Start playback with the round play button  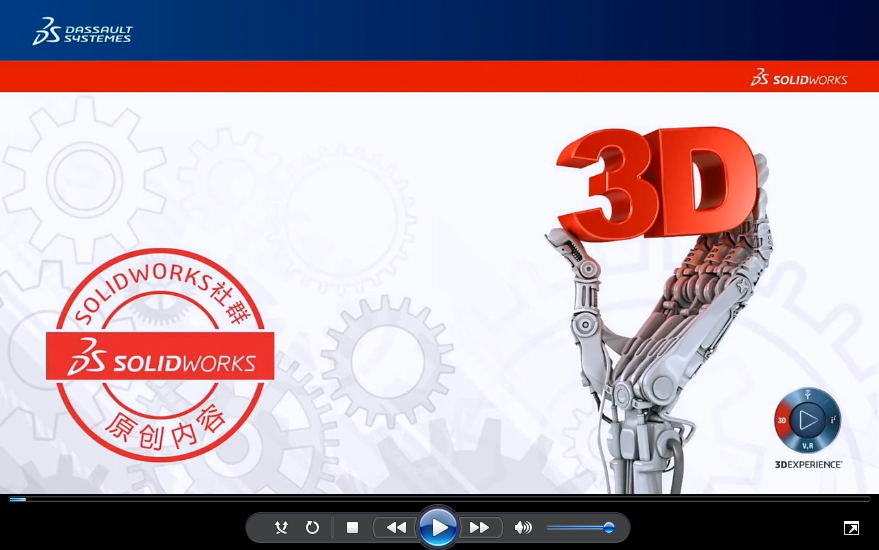coord(438,528)
